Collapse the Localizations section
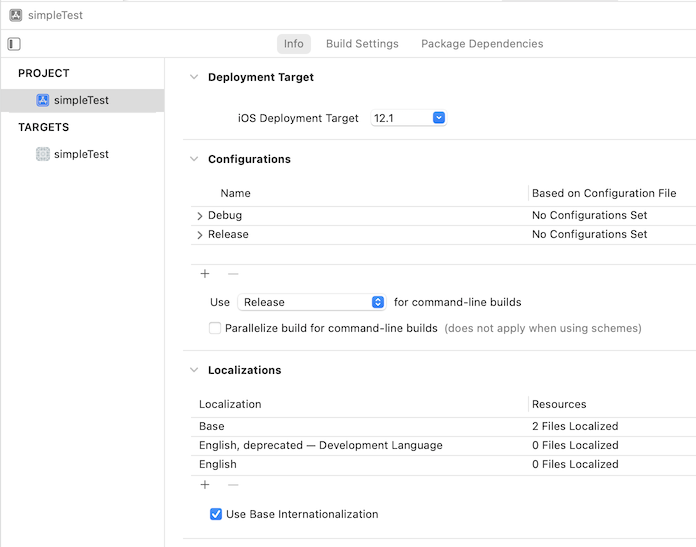Image resolution: width=696 pixels, height=547 pixels. click(x=194, y=370)
